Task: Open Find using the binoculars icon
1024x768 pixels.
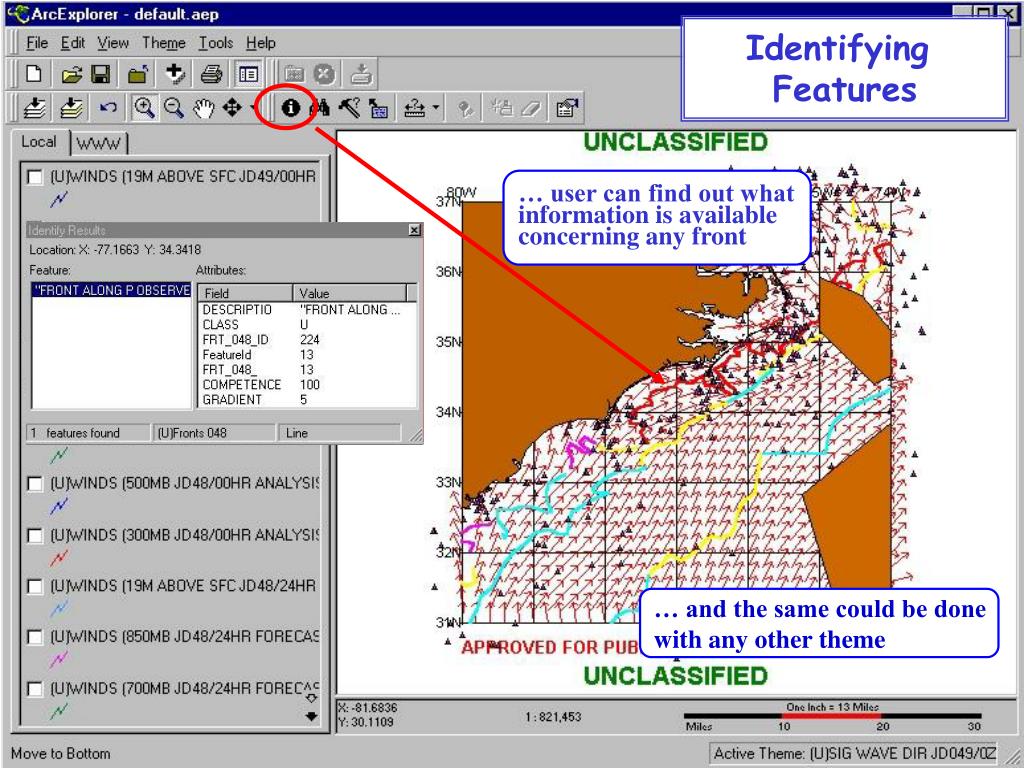Action: point(319,108)
